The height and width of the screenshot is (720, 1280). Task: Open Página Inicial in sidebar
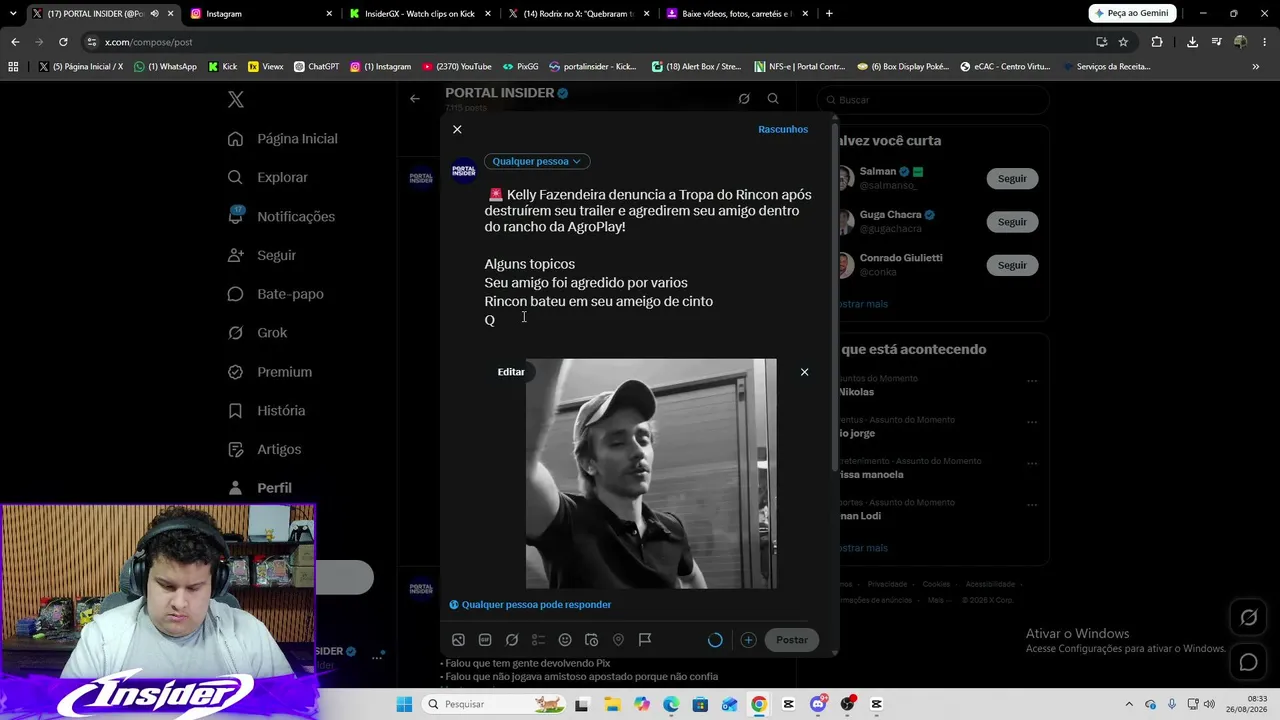(283, 139)
